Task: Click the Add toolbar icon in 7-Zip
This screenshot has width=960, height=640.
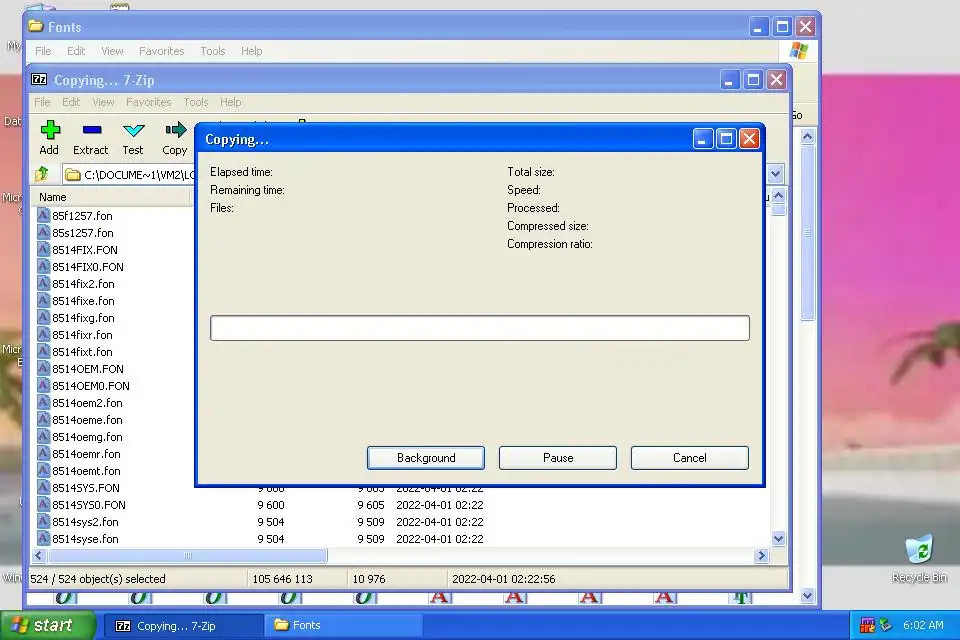Action: pyautogui.click(x=50, y=130)
